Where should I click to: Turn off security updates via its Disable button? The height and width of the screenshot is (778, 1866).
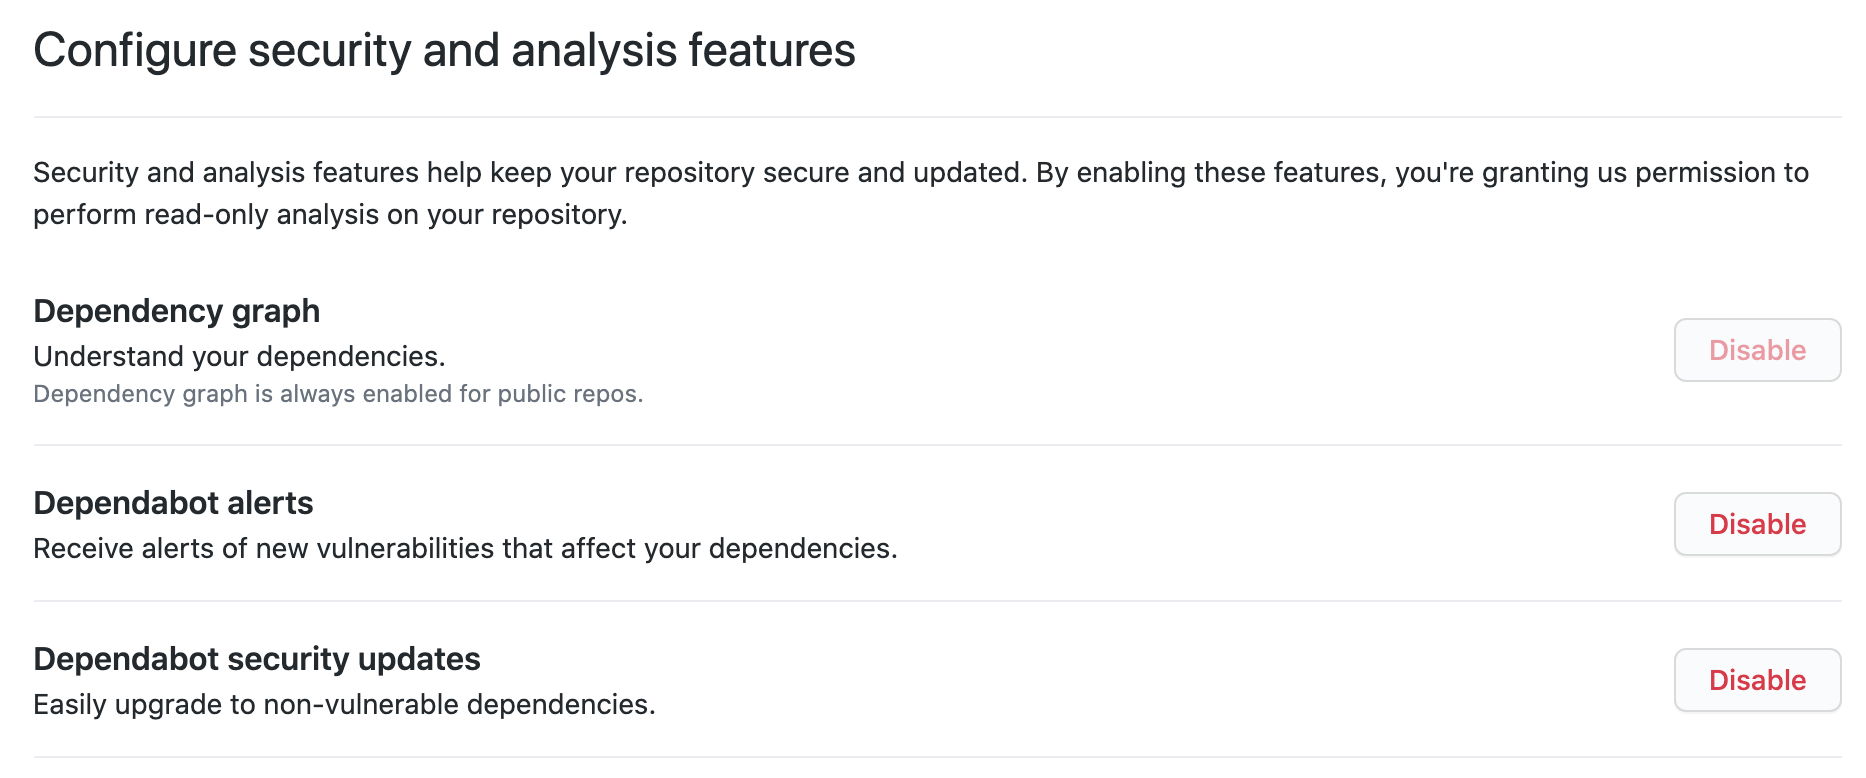coord(1757,680)
